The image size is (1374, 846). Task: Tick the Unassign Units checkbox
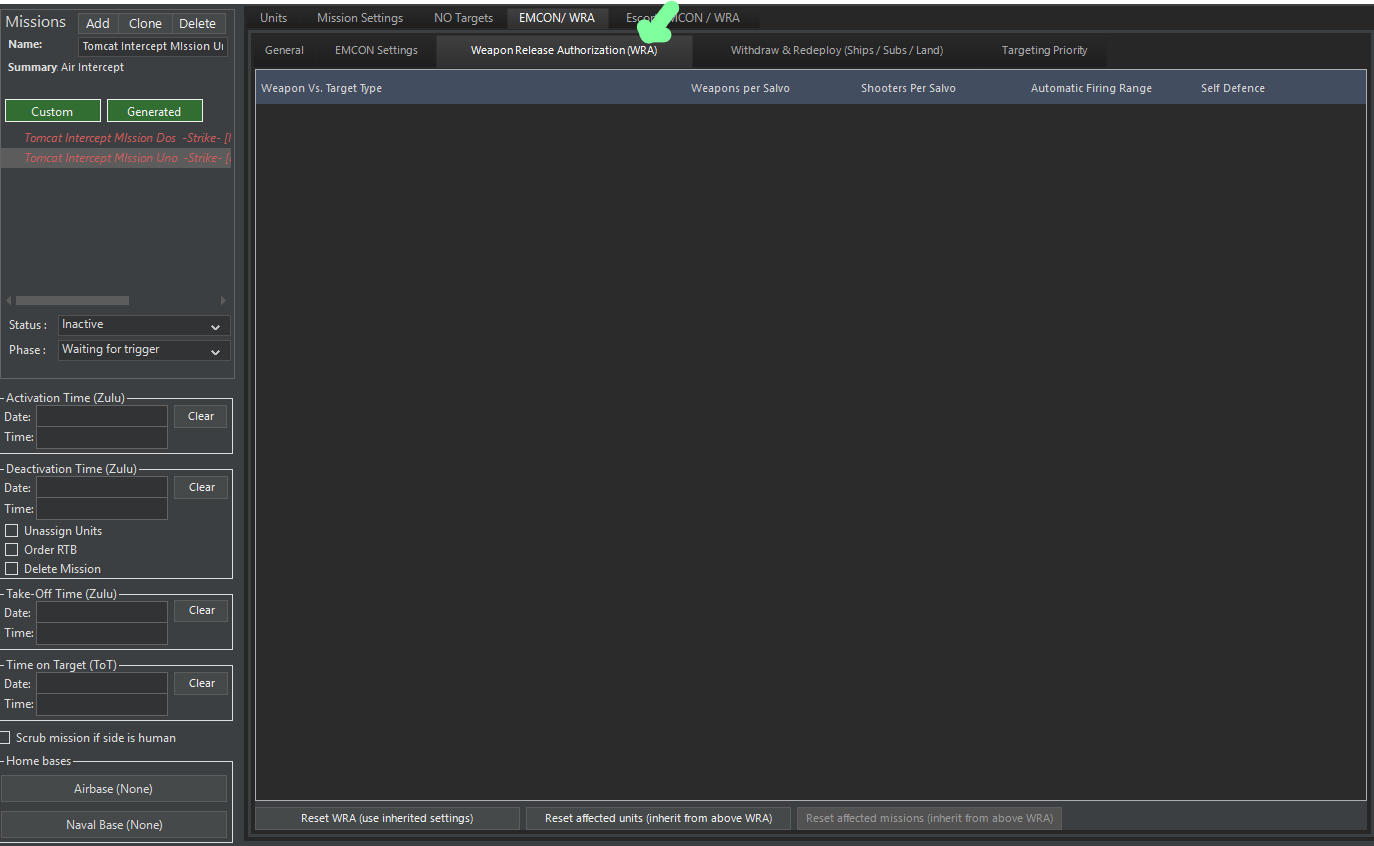[12, 531]
